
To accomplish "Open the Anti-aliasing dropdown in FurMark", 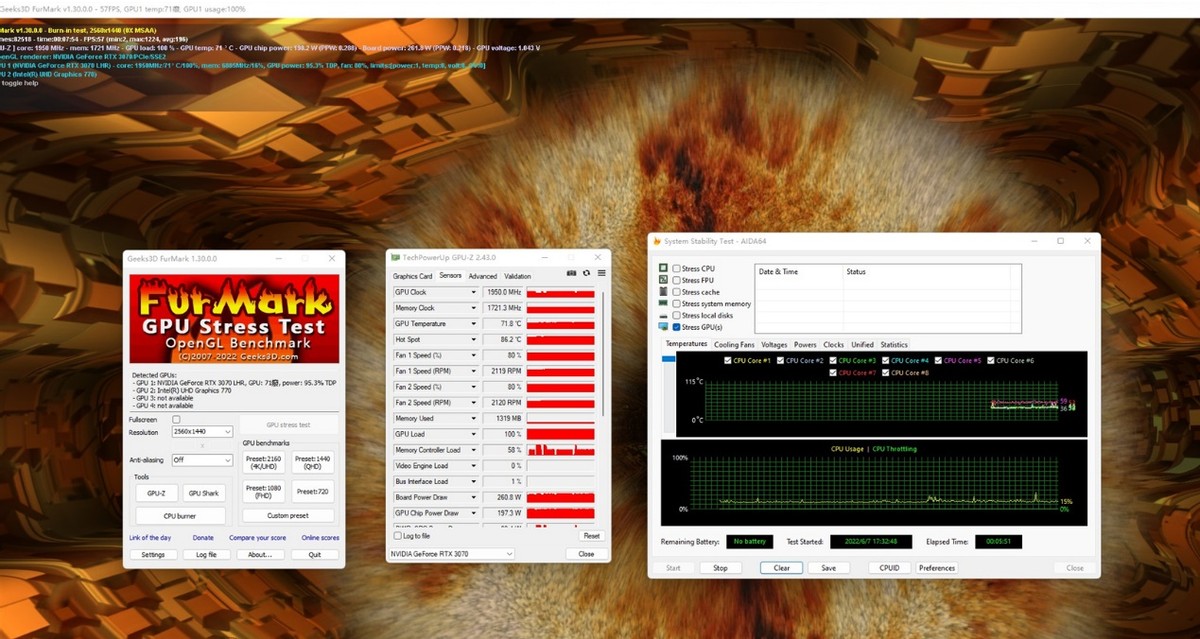I will [x=202, y=460].
